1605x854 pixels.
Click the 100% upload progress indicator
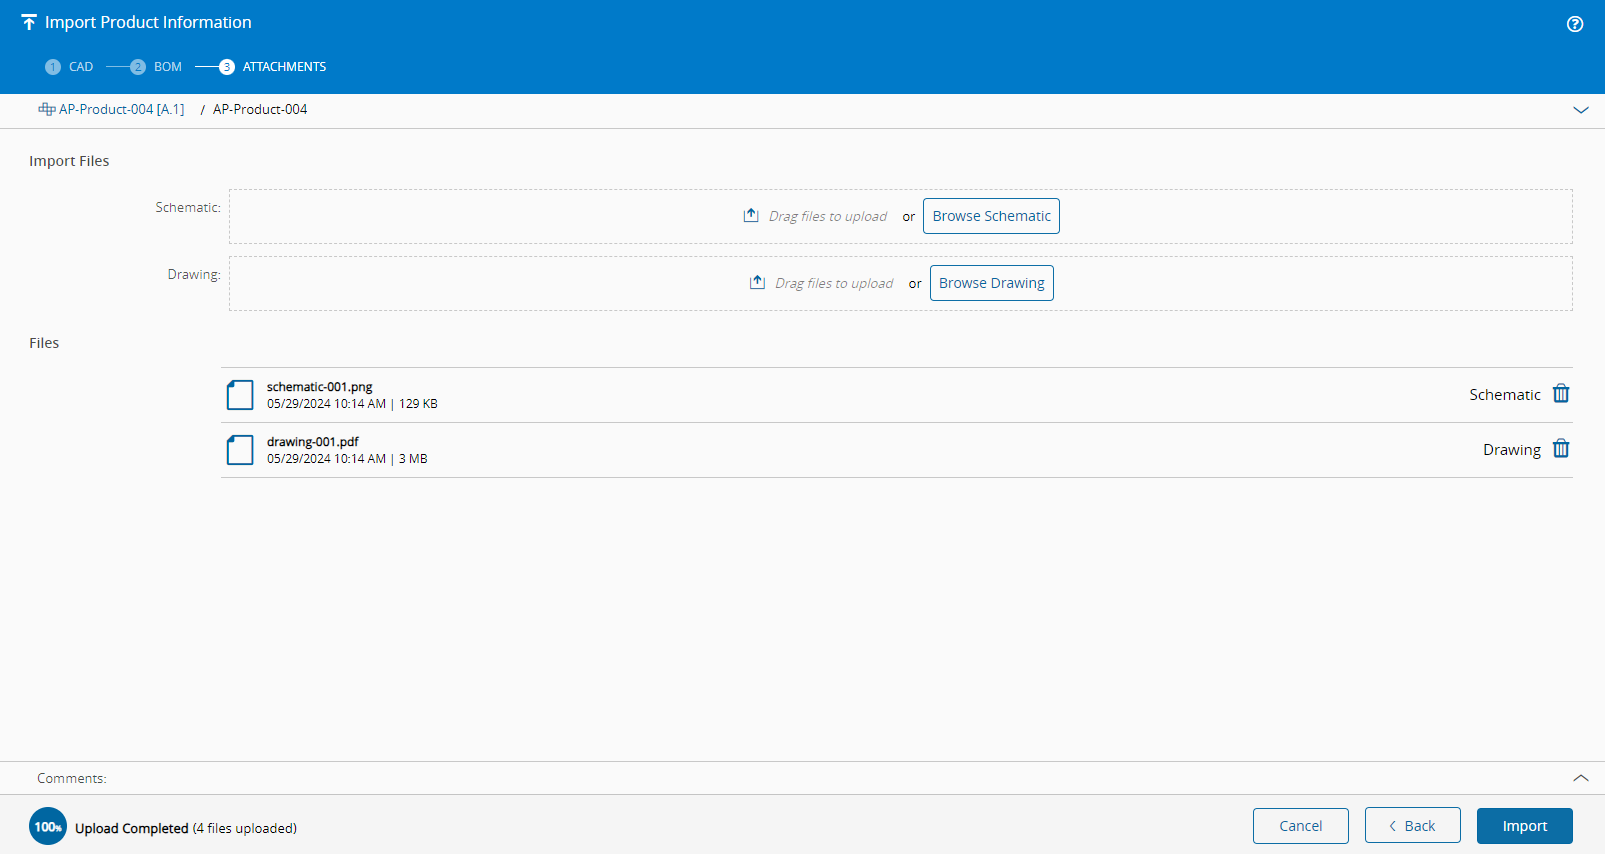(x=48, y=826)
